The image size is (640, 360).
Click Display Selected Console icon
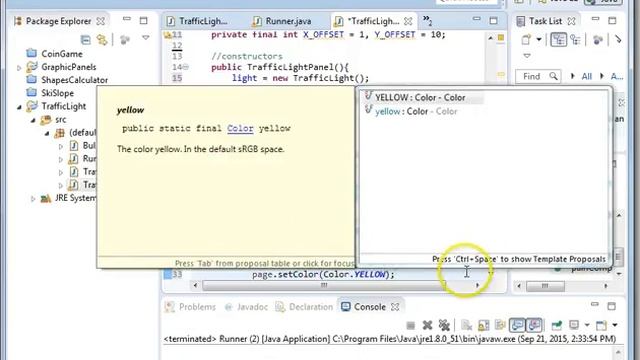pyautogui.click(x=574, y=325)
